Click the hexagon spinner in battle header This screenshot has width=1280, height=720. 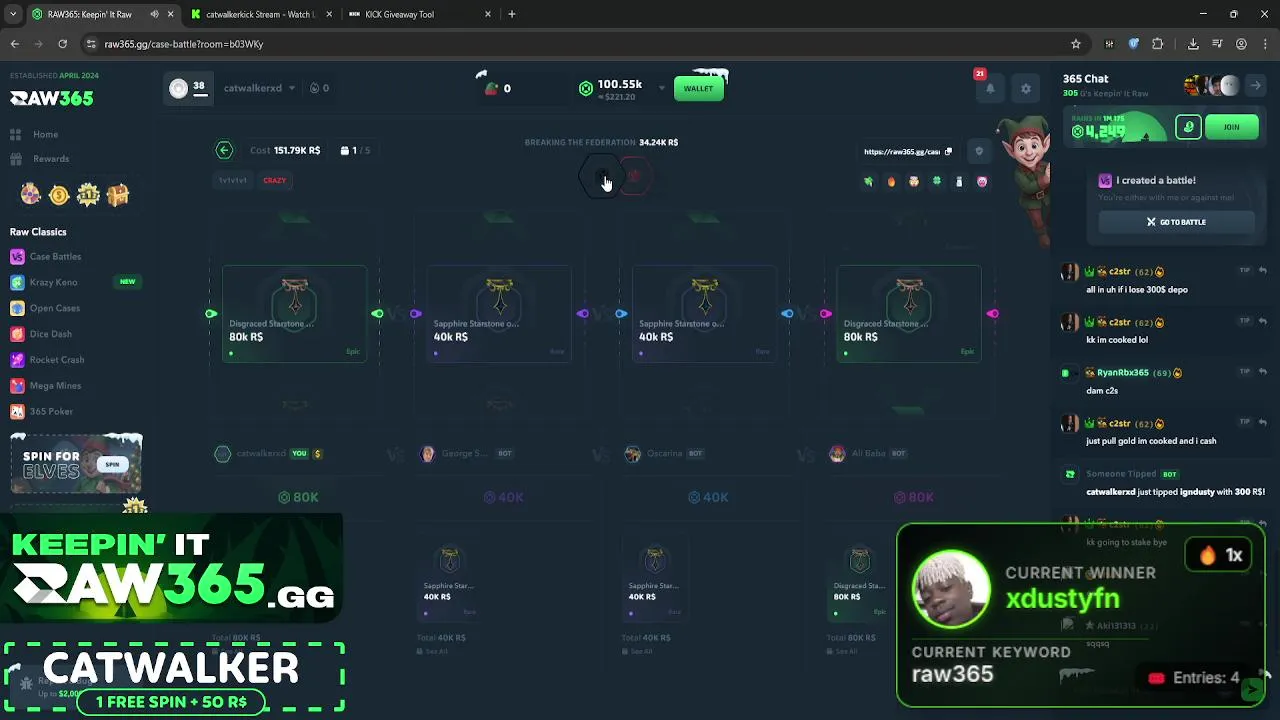coord(600,178)
